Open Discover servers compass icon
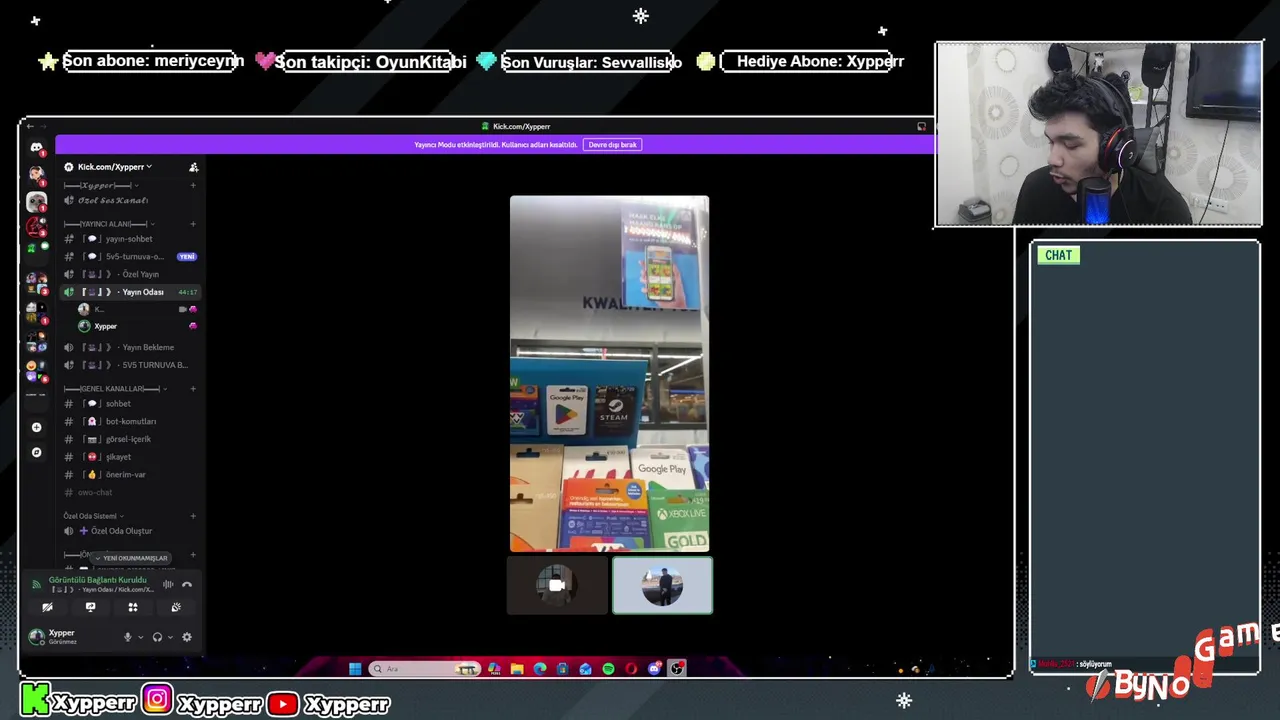This screenshot has width=1280, height=720. click(x=36, y=452)
